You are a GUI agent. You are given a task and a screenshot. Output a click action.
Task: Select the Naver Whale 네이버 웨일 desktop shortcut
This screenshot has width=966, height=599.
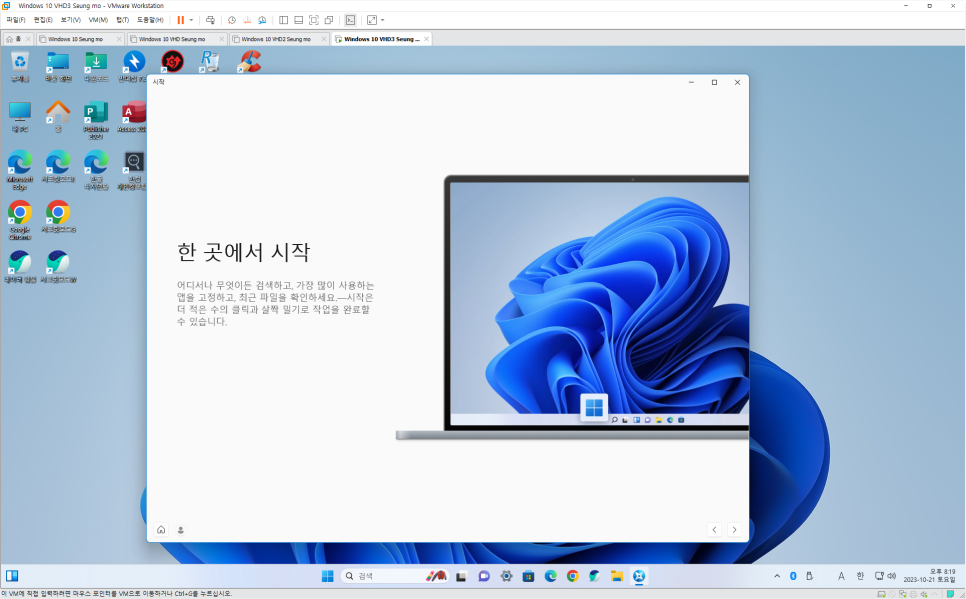point(20,267)
